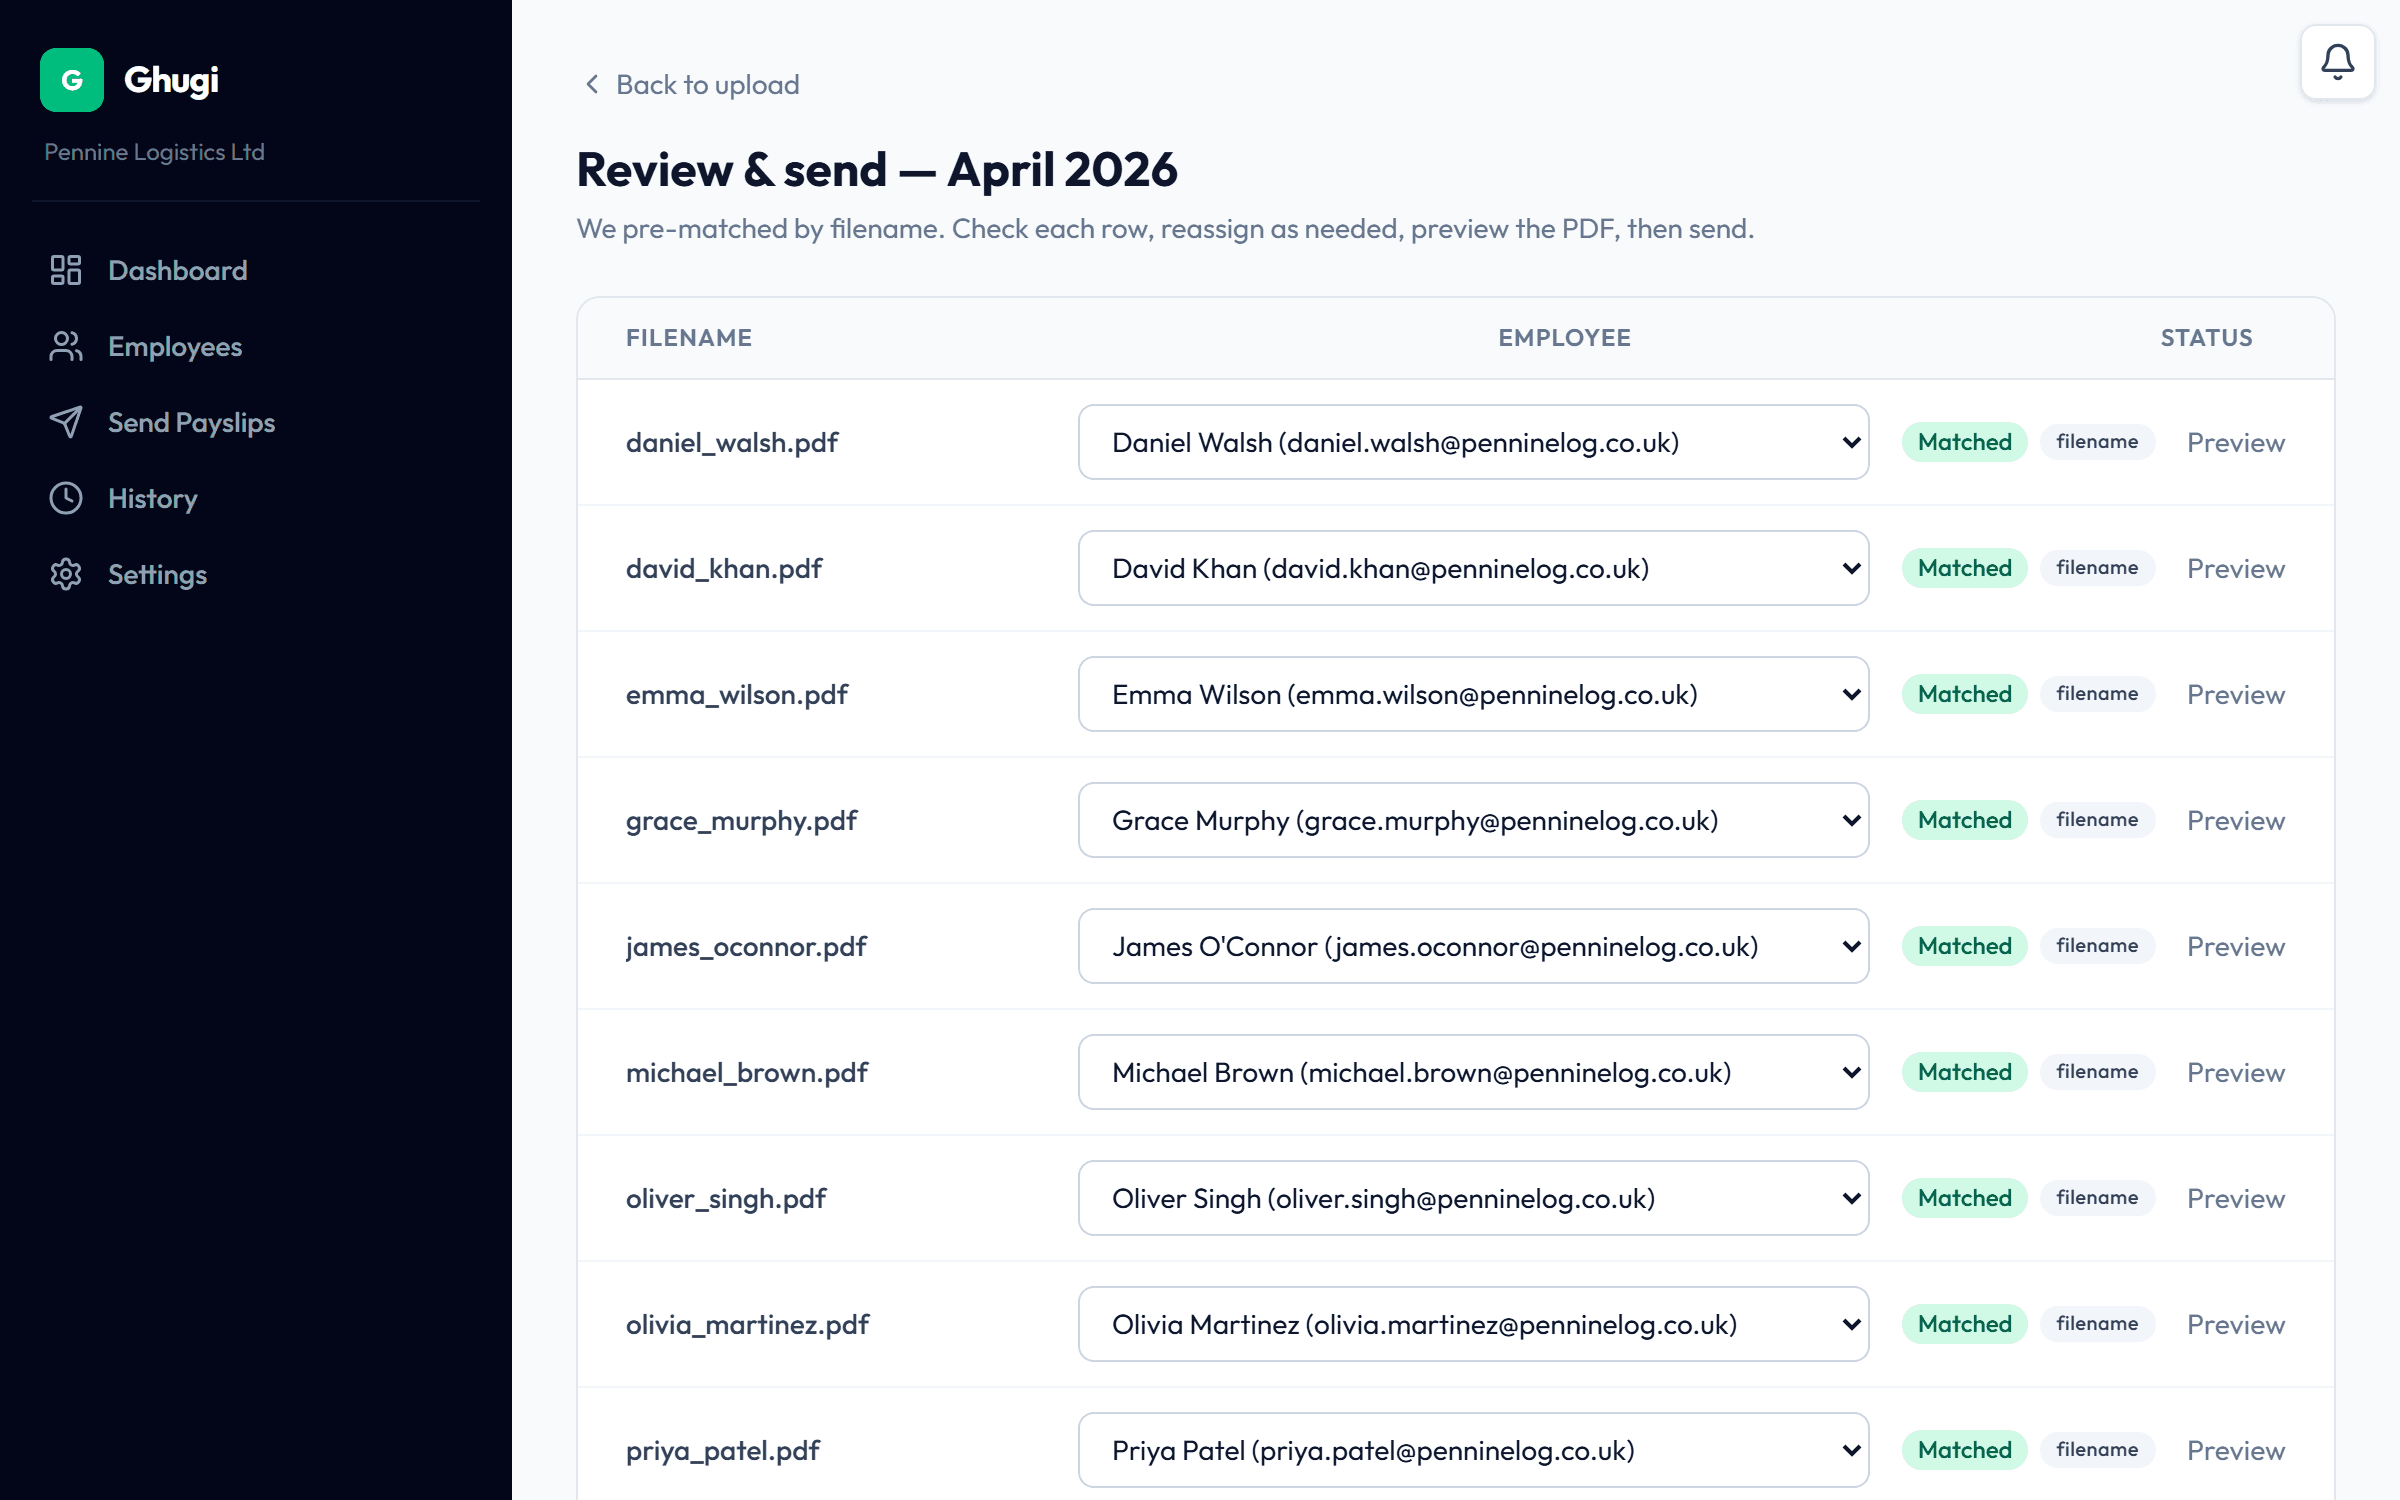Click the back chevron next to Back to upload
Image resolution: width=2400 pixels, height=1500 pixels.
(591, 85)
